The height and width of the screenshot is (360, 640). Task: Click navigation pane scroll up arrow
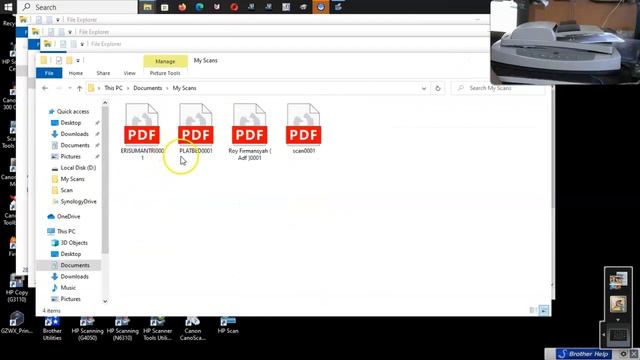click(x=105, y=103)
